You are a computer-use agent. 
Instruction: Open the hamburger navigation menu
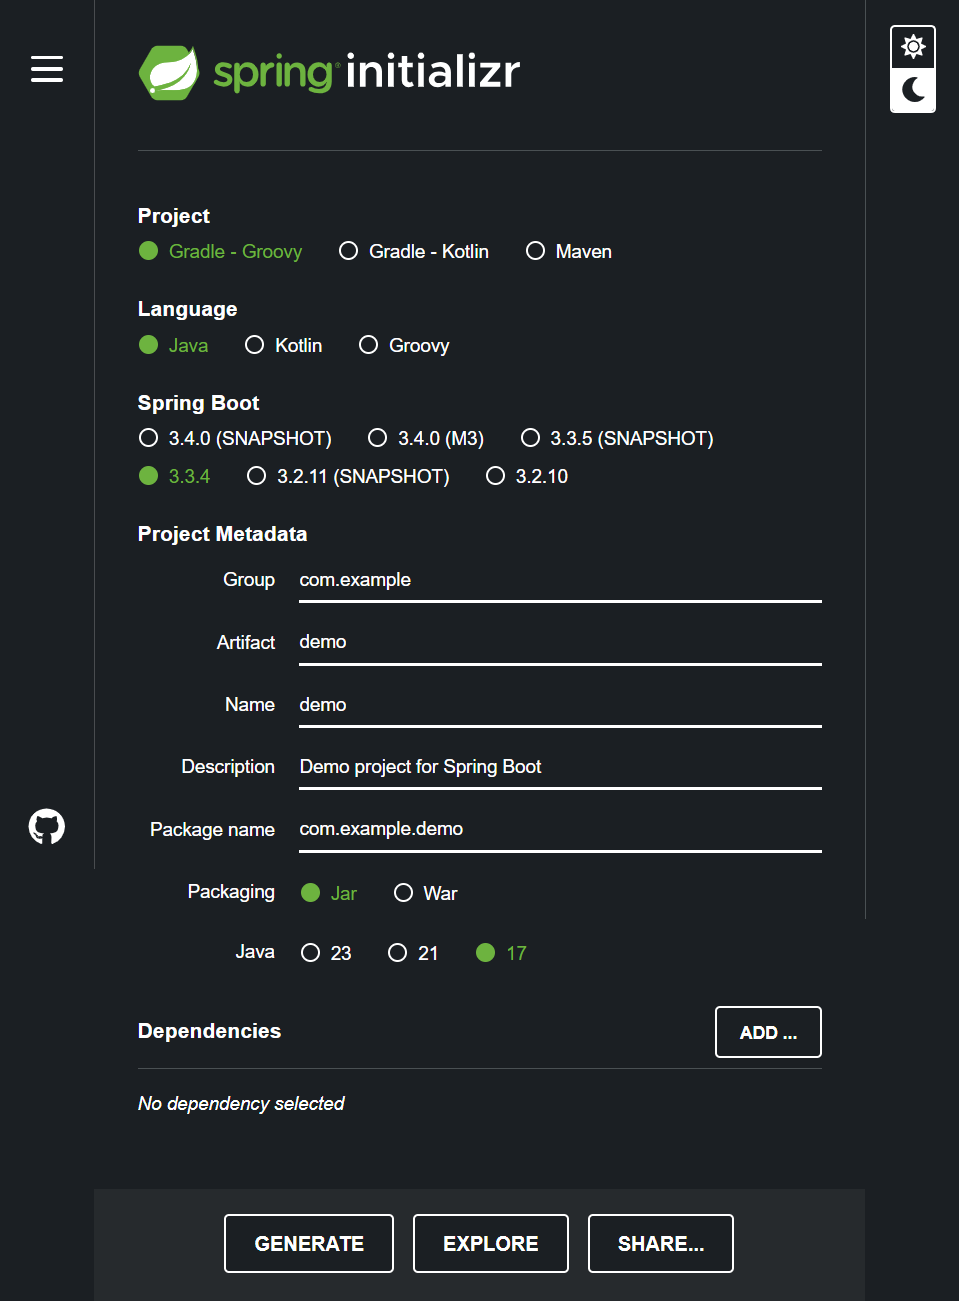[47, 69]
